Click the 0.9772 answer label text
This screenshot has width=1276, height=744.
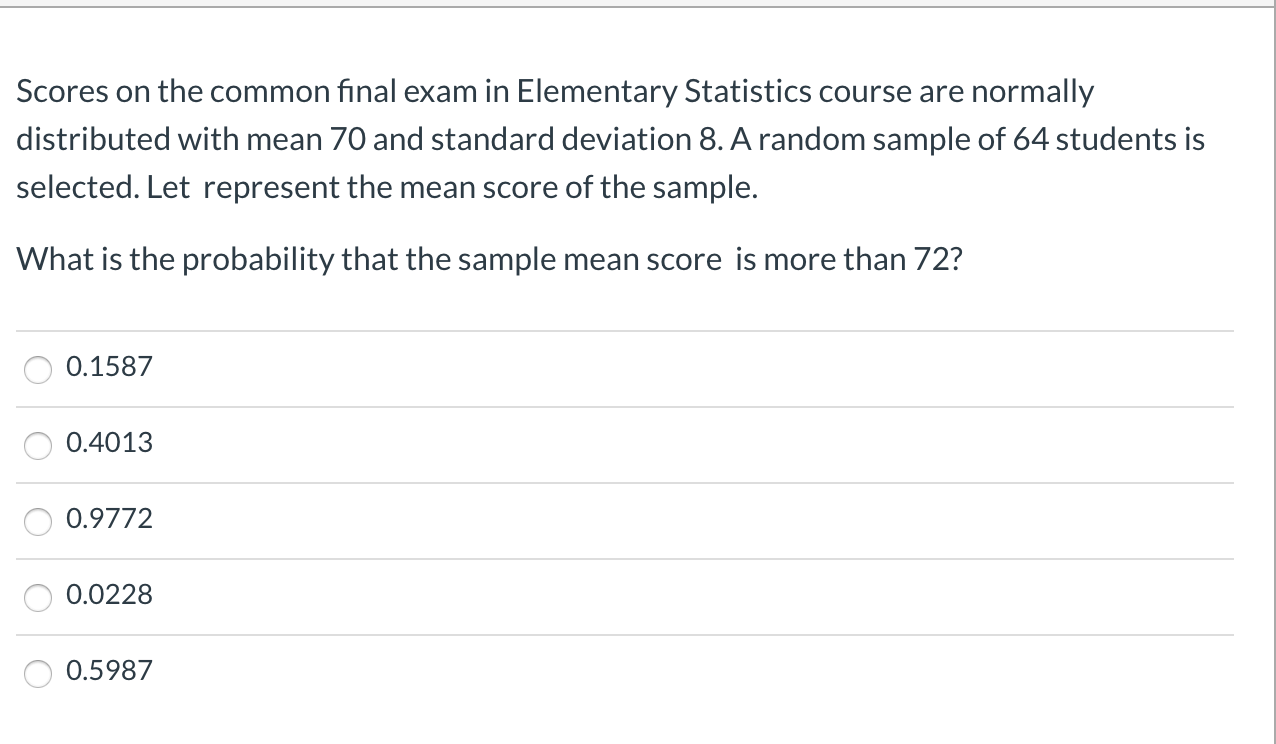(108, 519)
